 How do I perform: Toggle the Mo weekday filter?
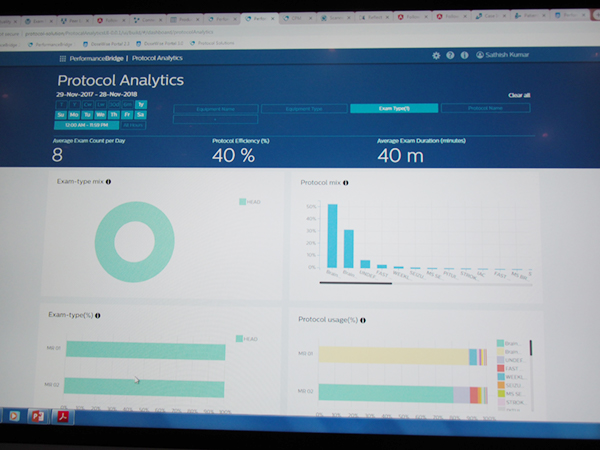pos(75,114)
